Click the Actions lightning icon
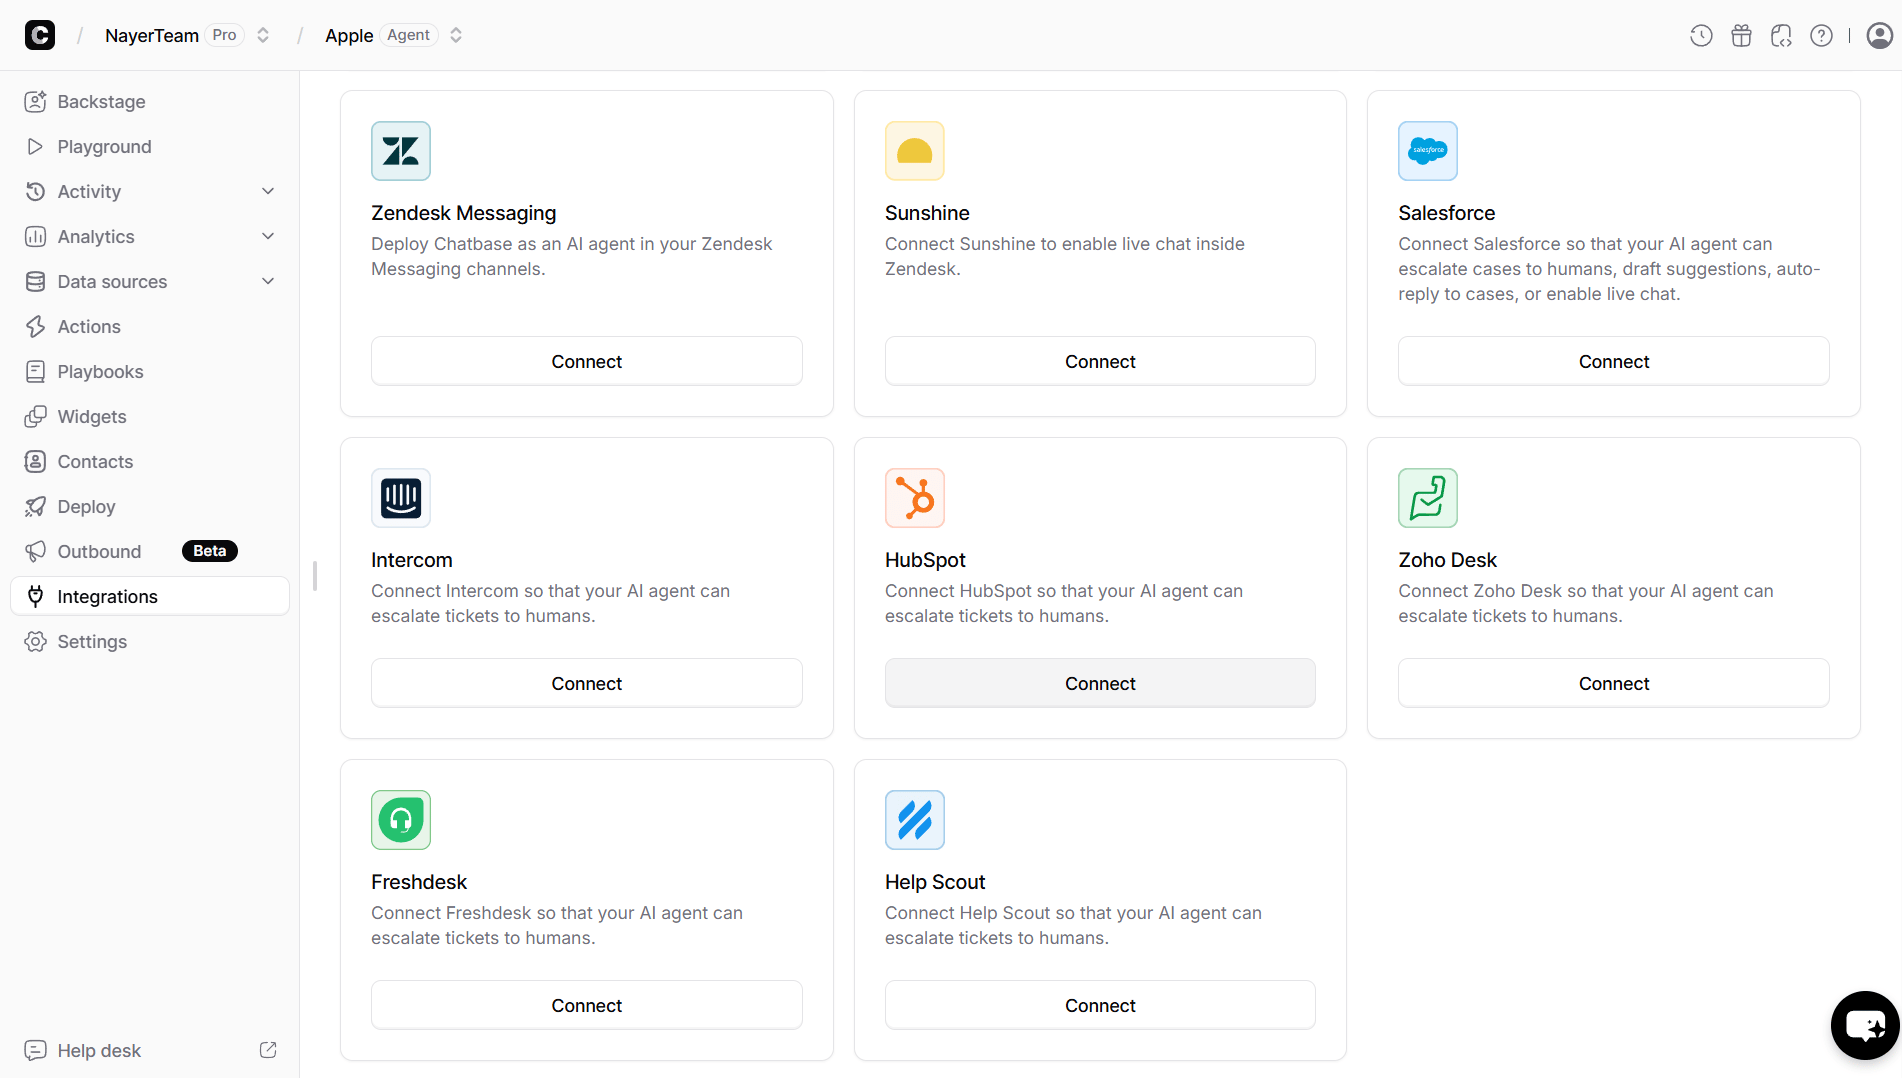 pos(36,326)
